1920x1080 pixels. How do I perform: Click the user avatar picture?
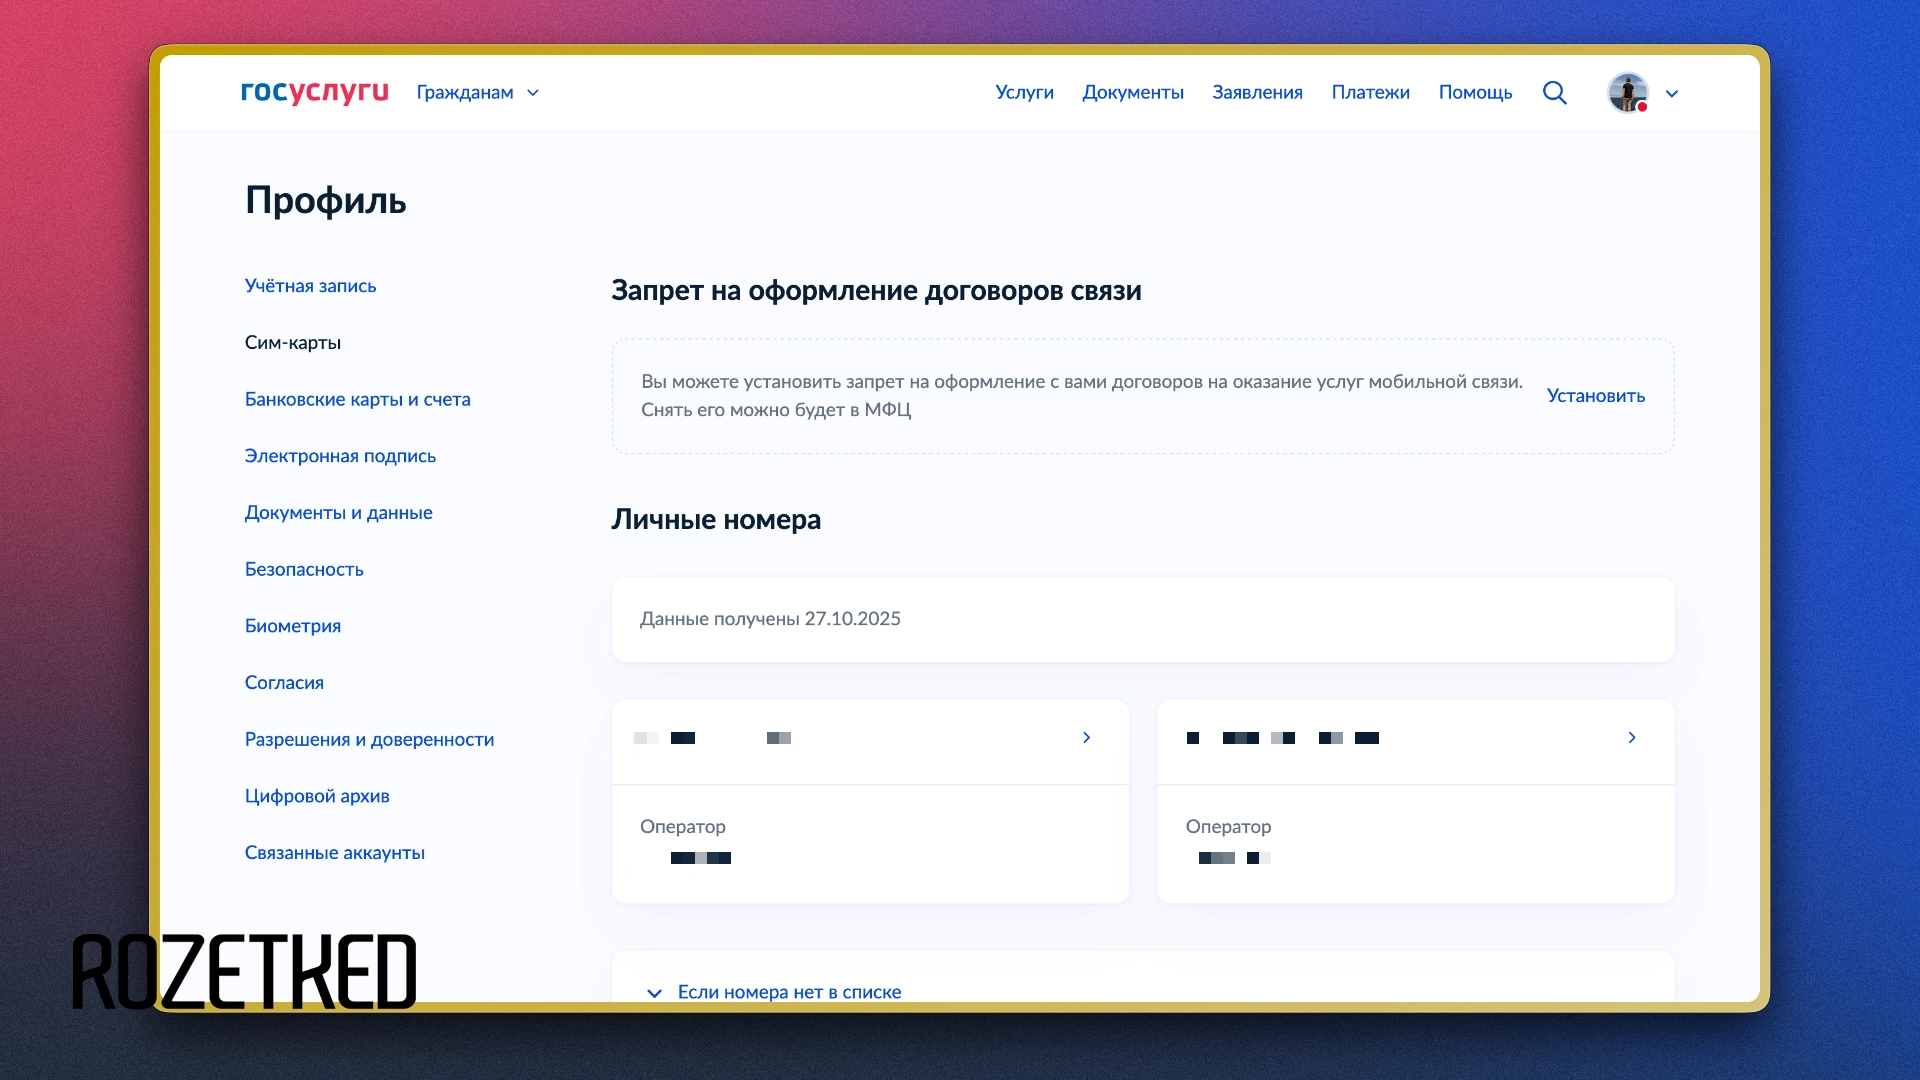(x=1627, y=93)
